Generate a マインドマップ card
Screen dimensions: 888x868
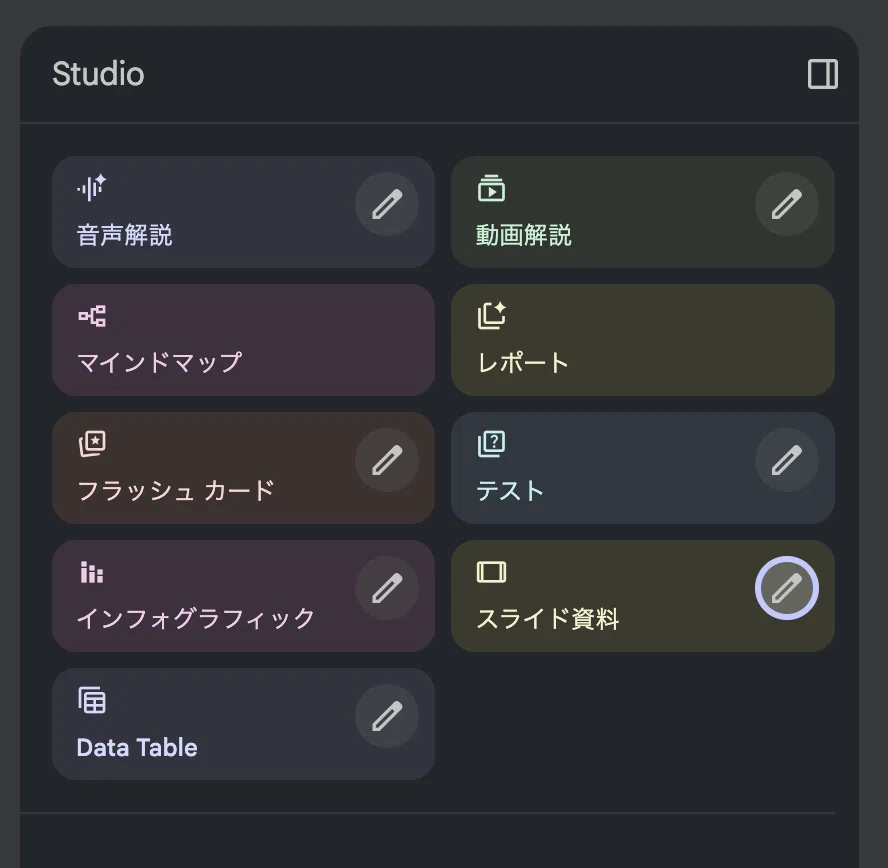[x=244, y=340]
